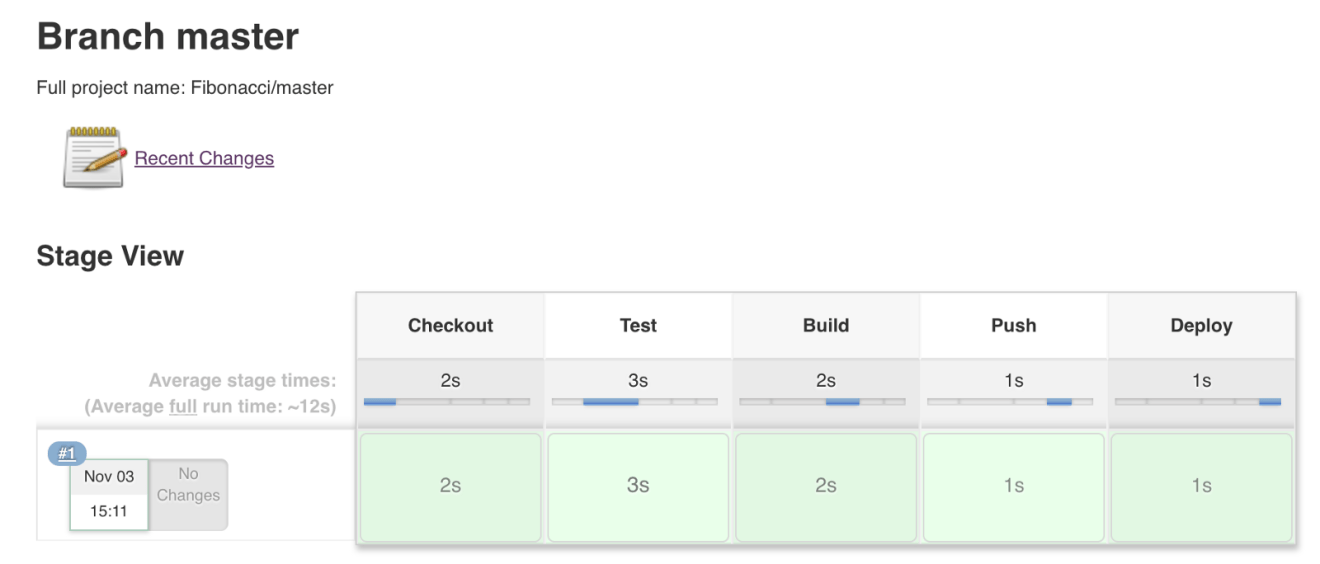Click the Checkout 2s stage result cell

[451, 487]
